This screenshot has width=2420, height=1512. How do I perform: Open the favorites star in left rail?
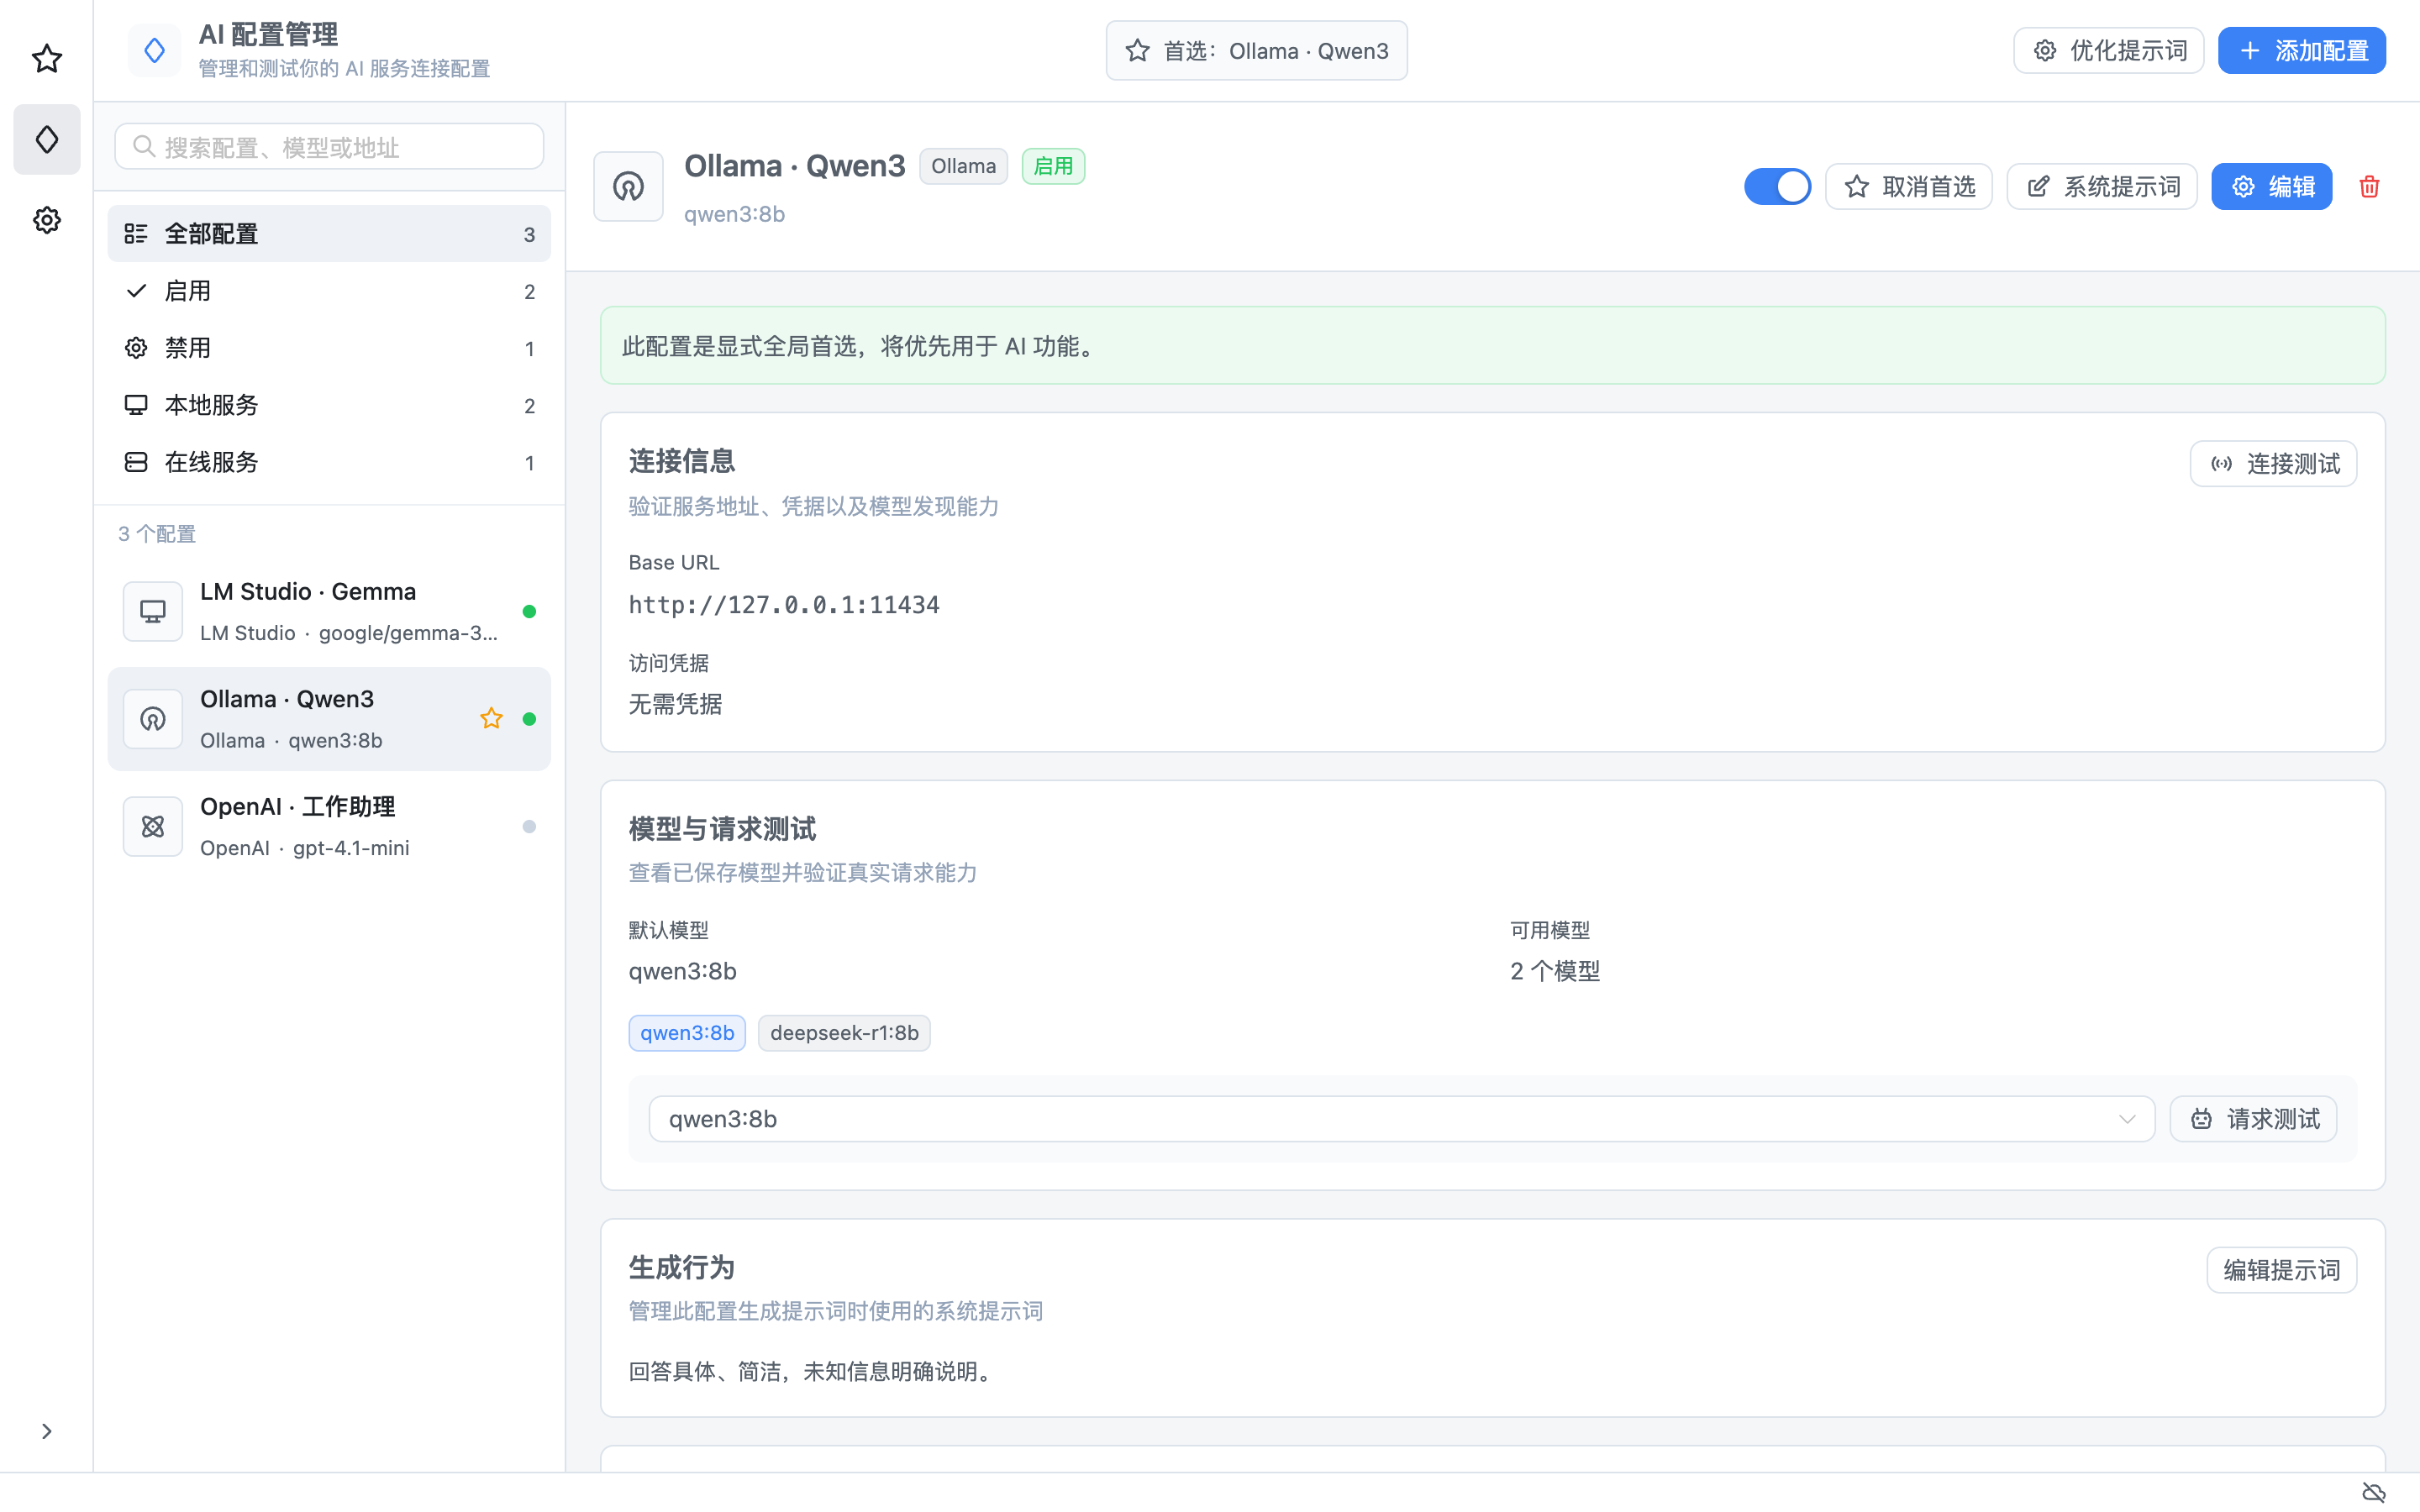click(47, 59)
